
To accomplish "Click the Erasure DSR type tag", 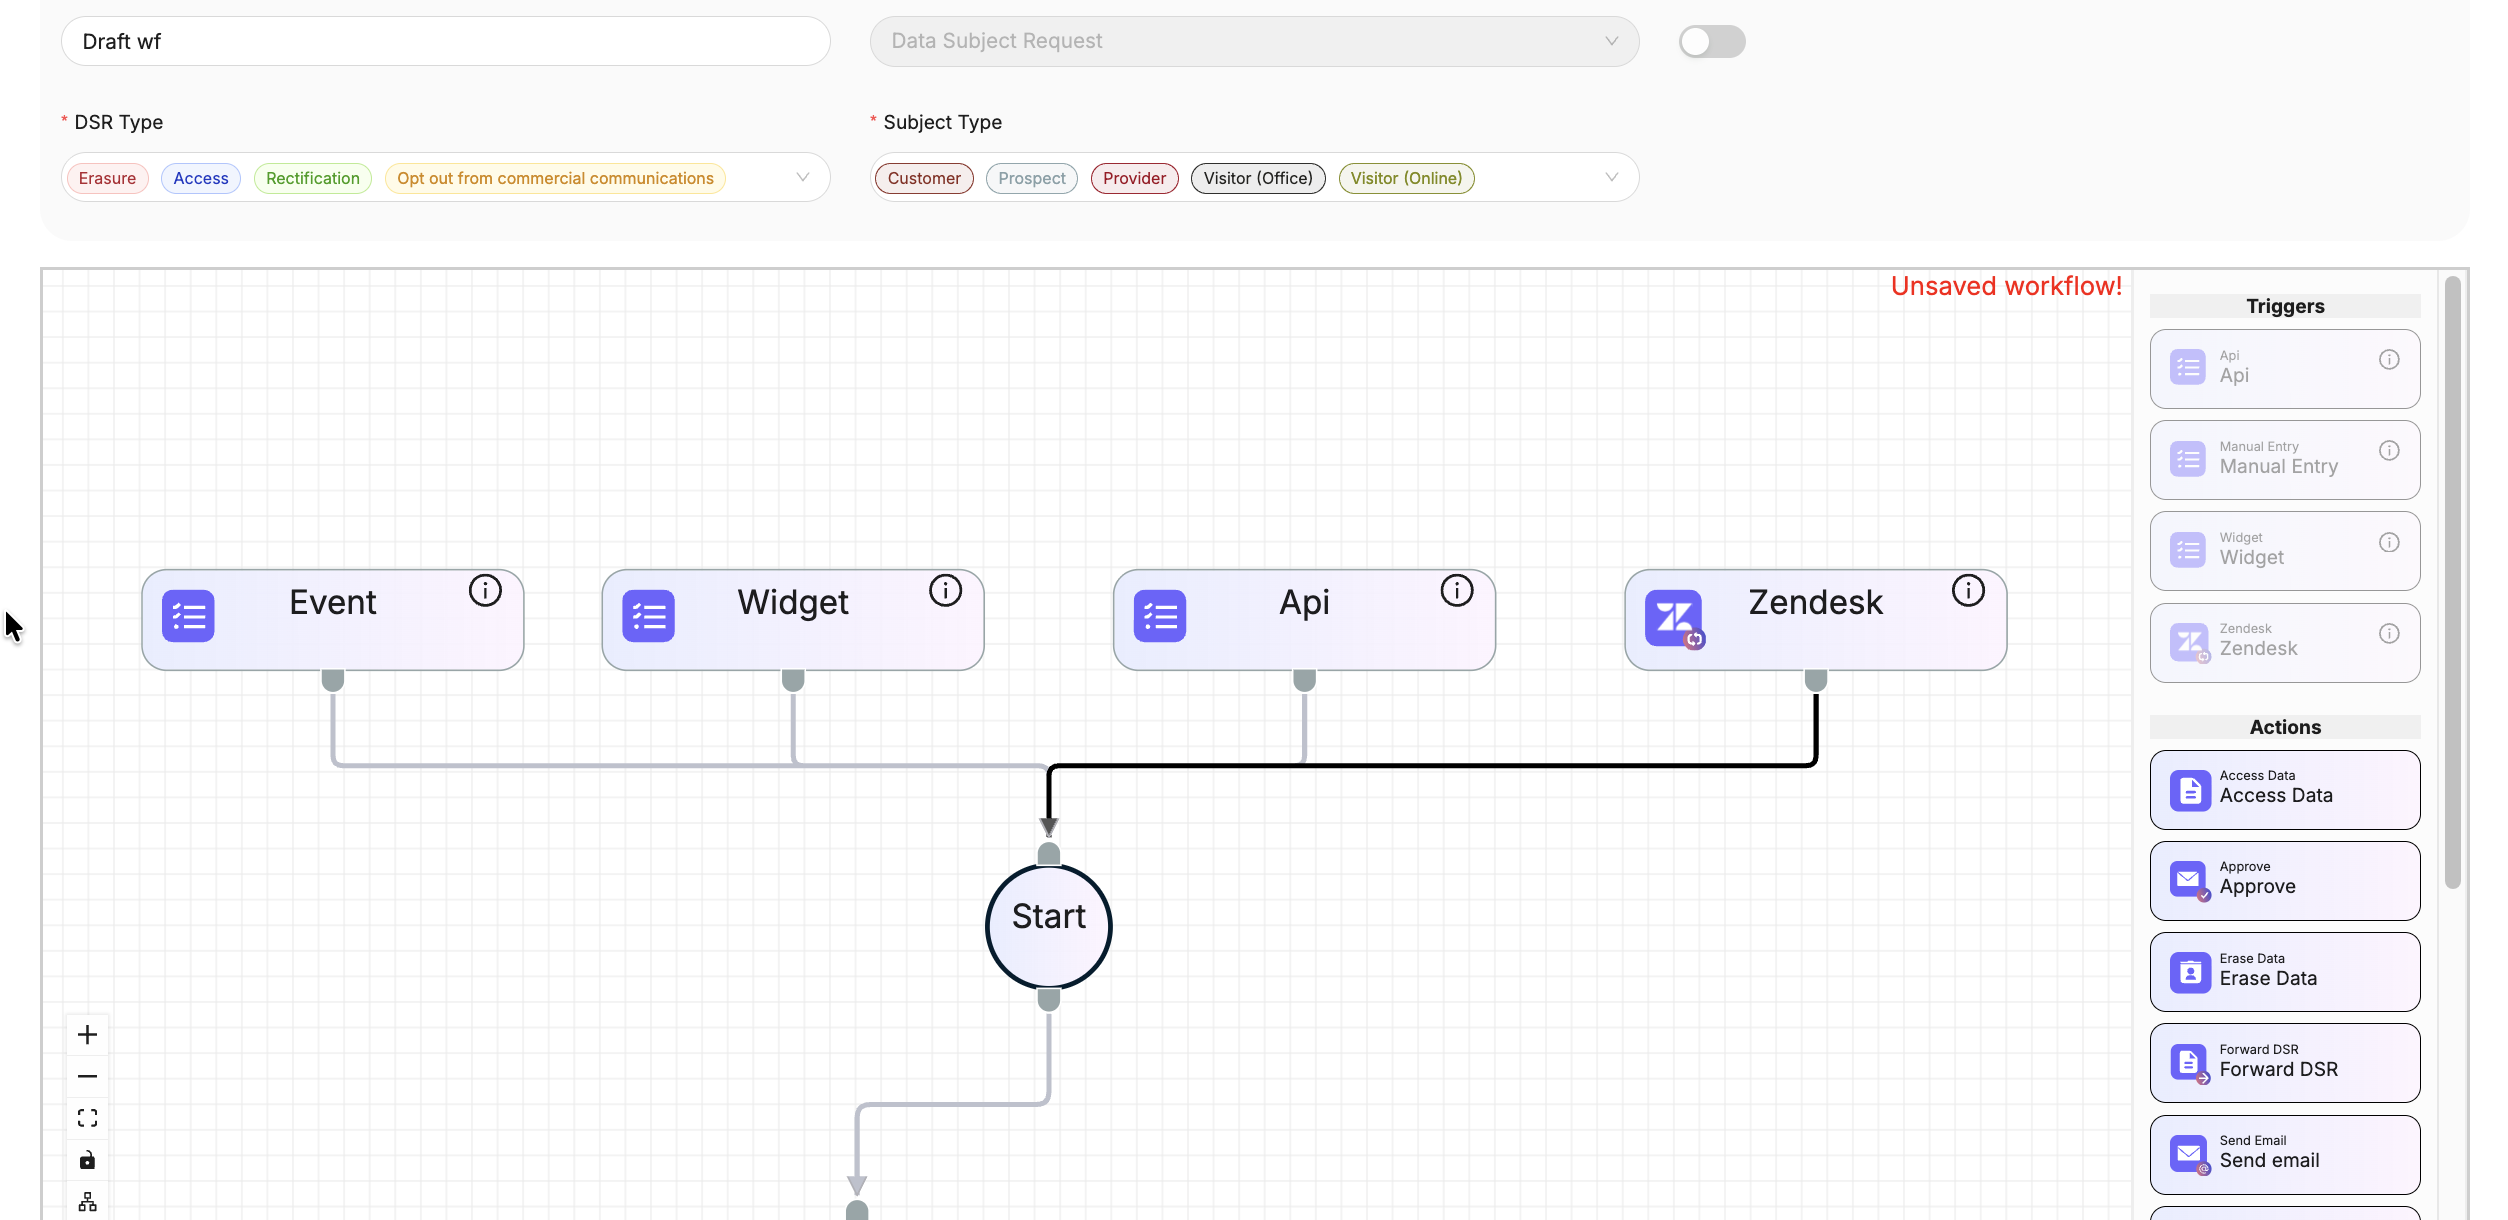I will (x=107, y=178).
